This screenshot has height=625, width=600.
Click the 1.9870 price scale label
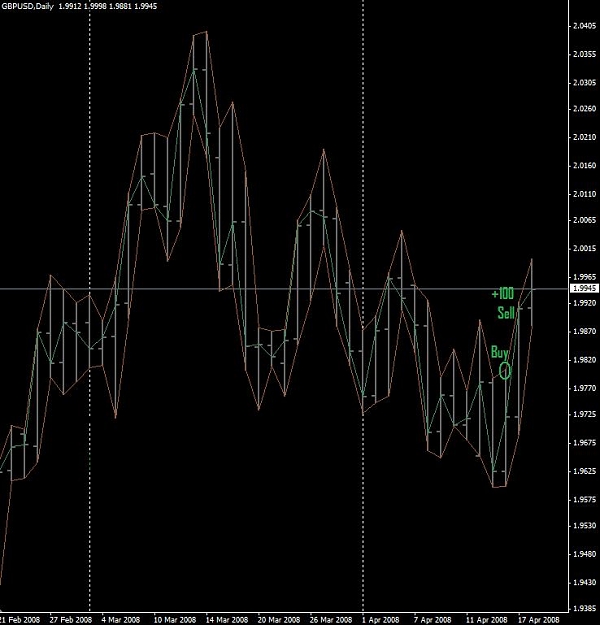[x=584, y=331]
